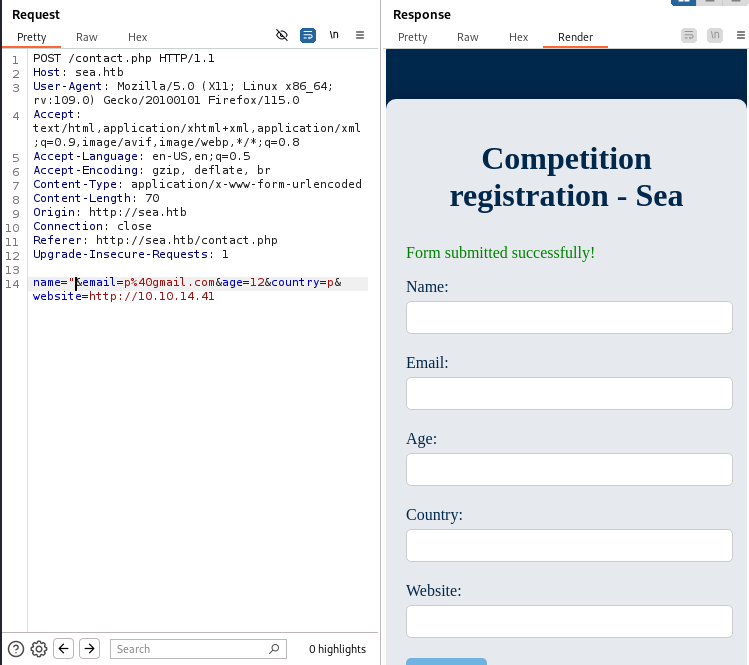Click the Website input field
749x665 pixels.
click(x=569, y=622)
